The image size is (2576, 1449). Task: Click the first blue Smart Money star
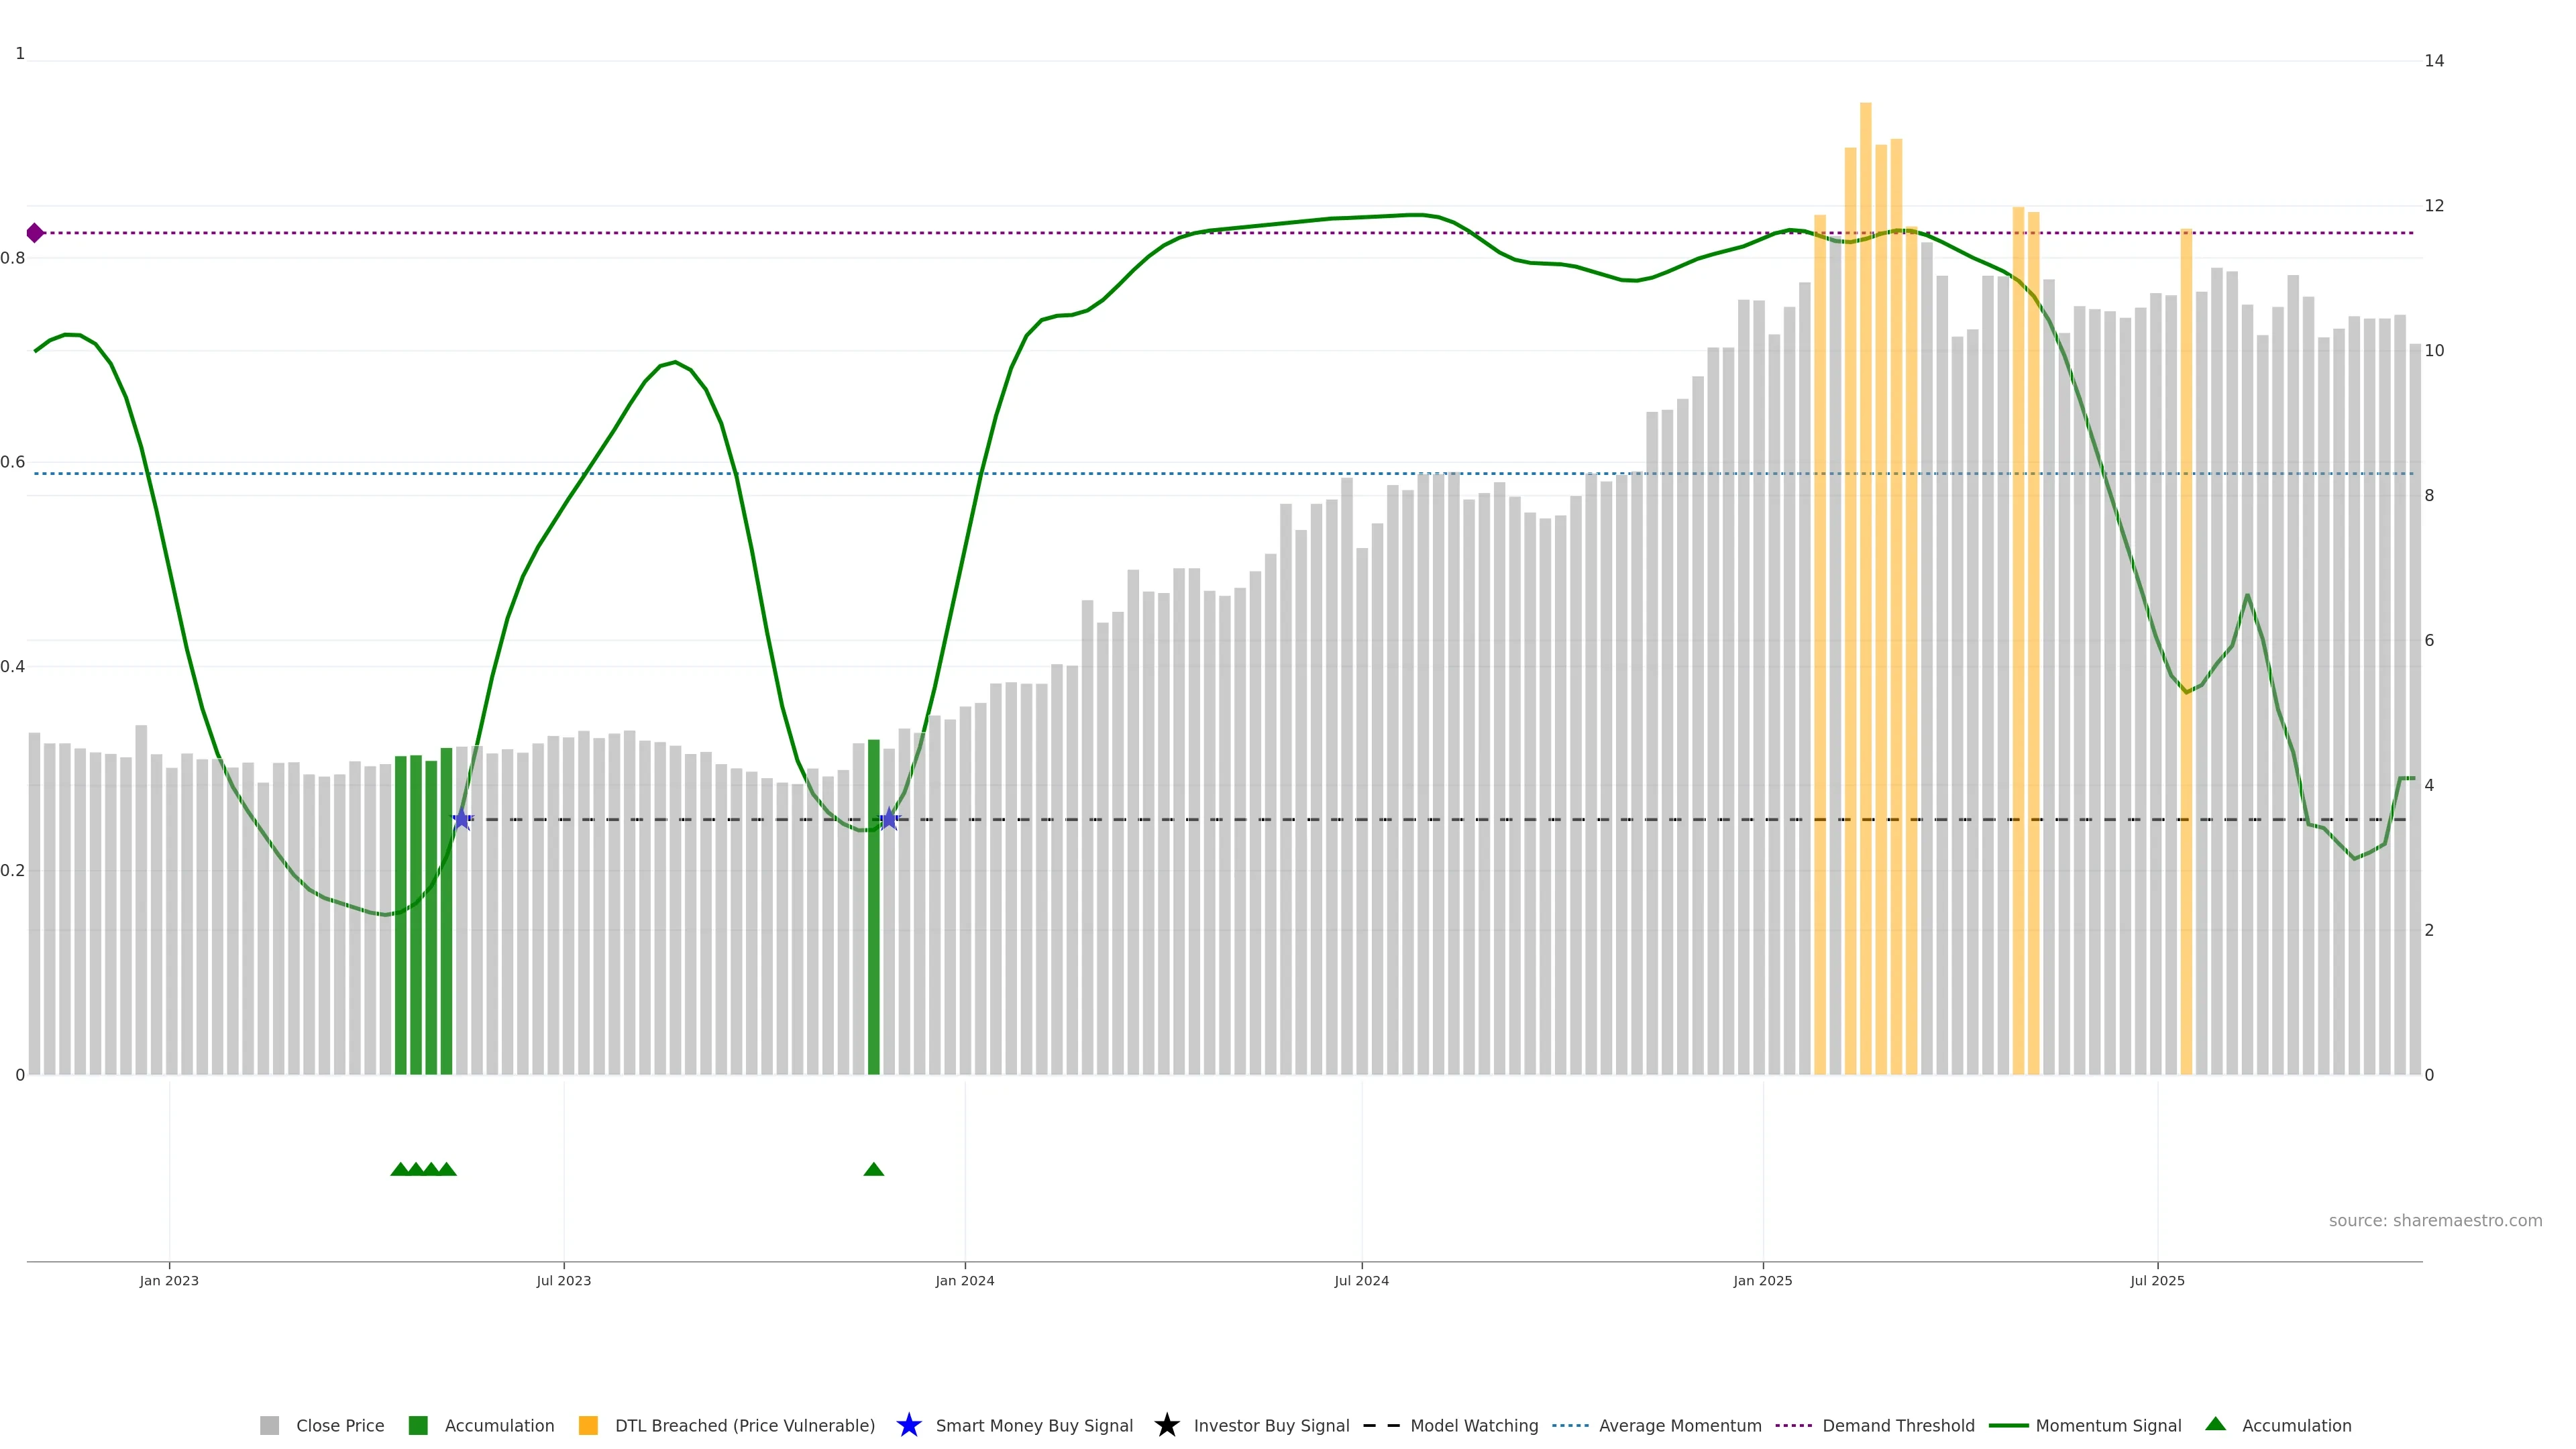tap(462, 819)
